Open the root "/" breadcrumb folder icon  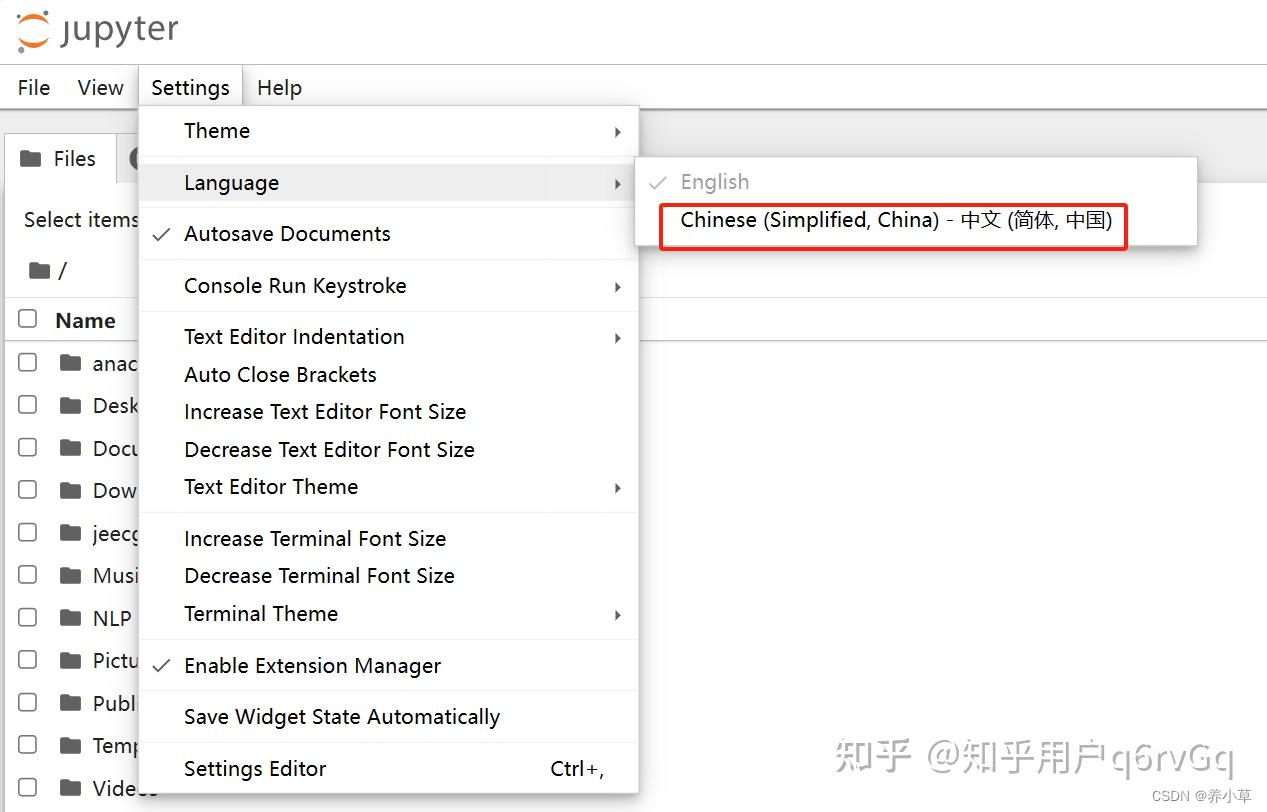pos(40,270)
